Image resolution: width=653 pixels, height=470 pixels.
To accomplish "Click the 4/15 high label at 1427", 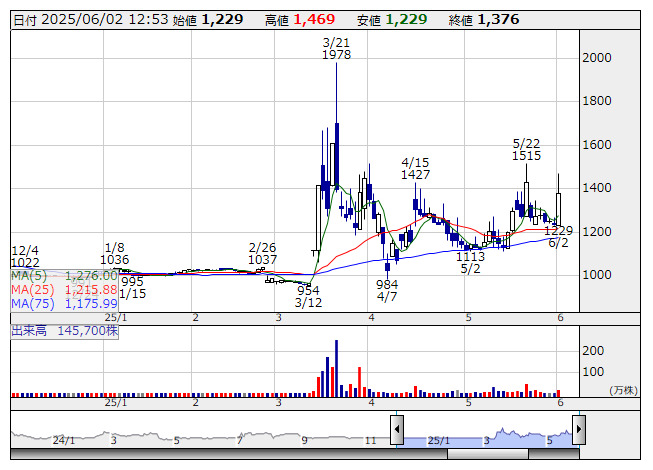I will [416, 168].
